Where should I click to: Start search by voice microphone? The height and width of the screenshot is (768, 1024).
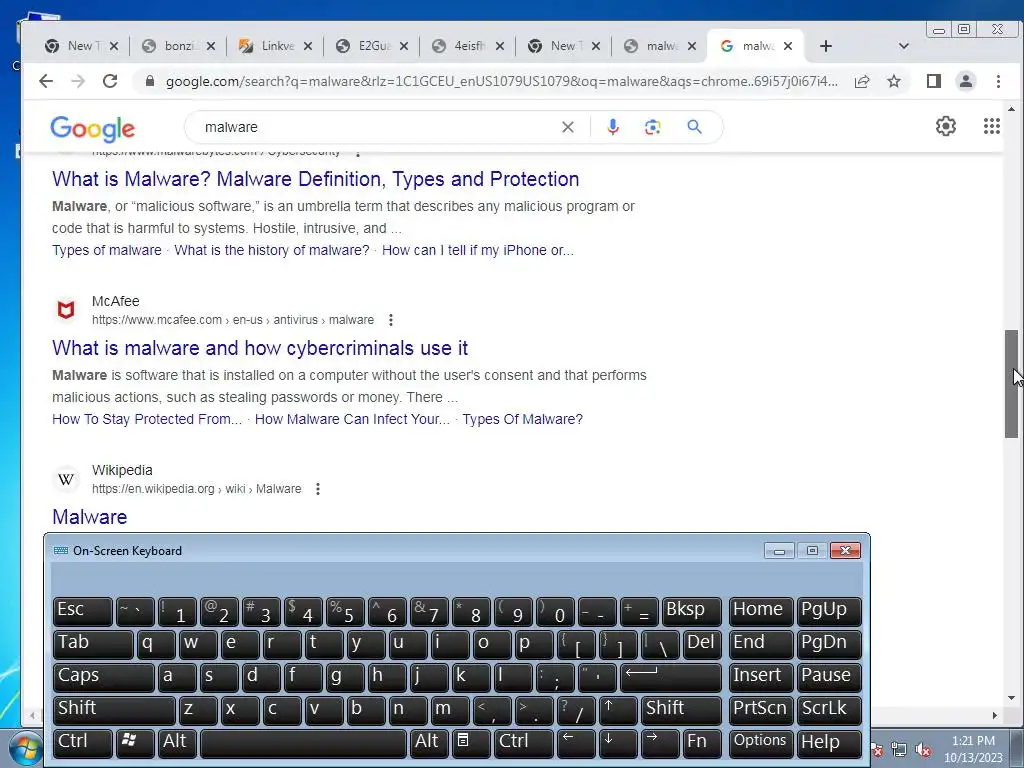(613, 127)
